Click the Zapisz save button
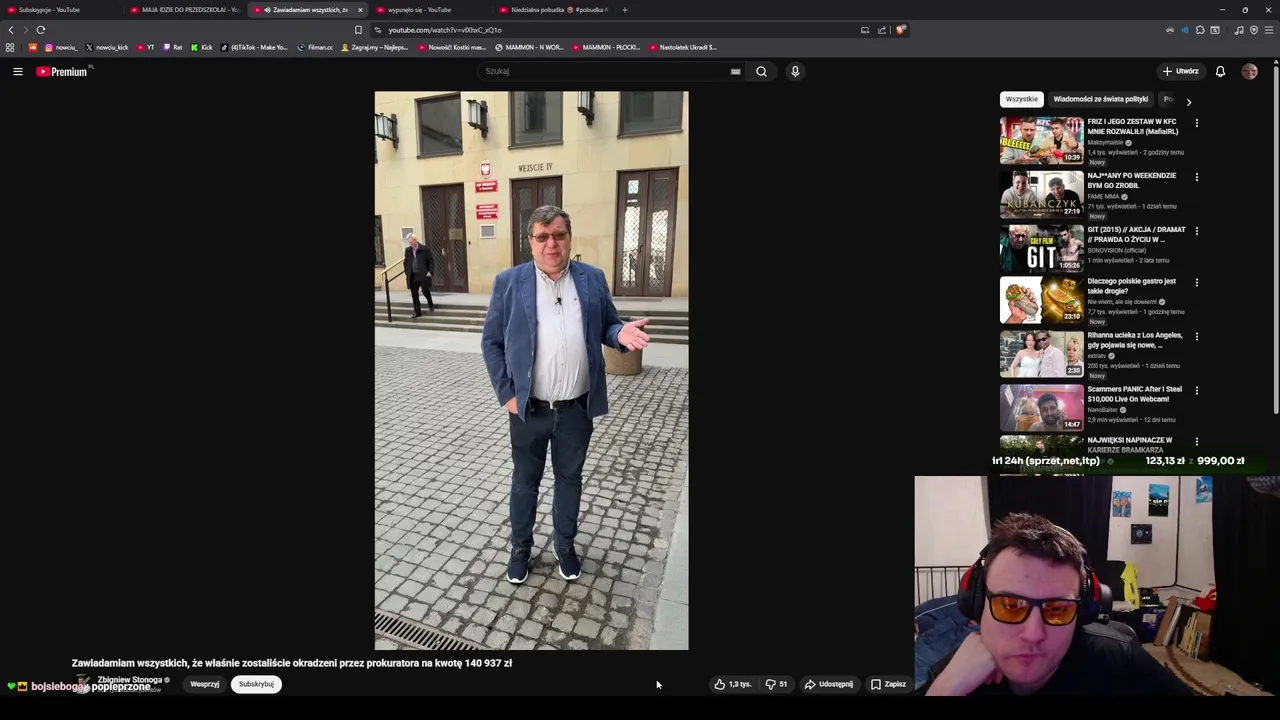 point(888,684)
